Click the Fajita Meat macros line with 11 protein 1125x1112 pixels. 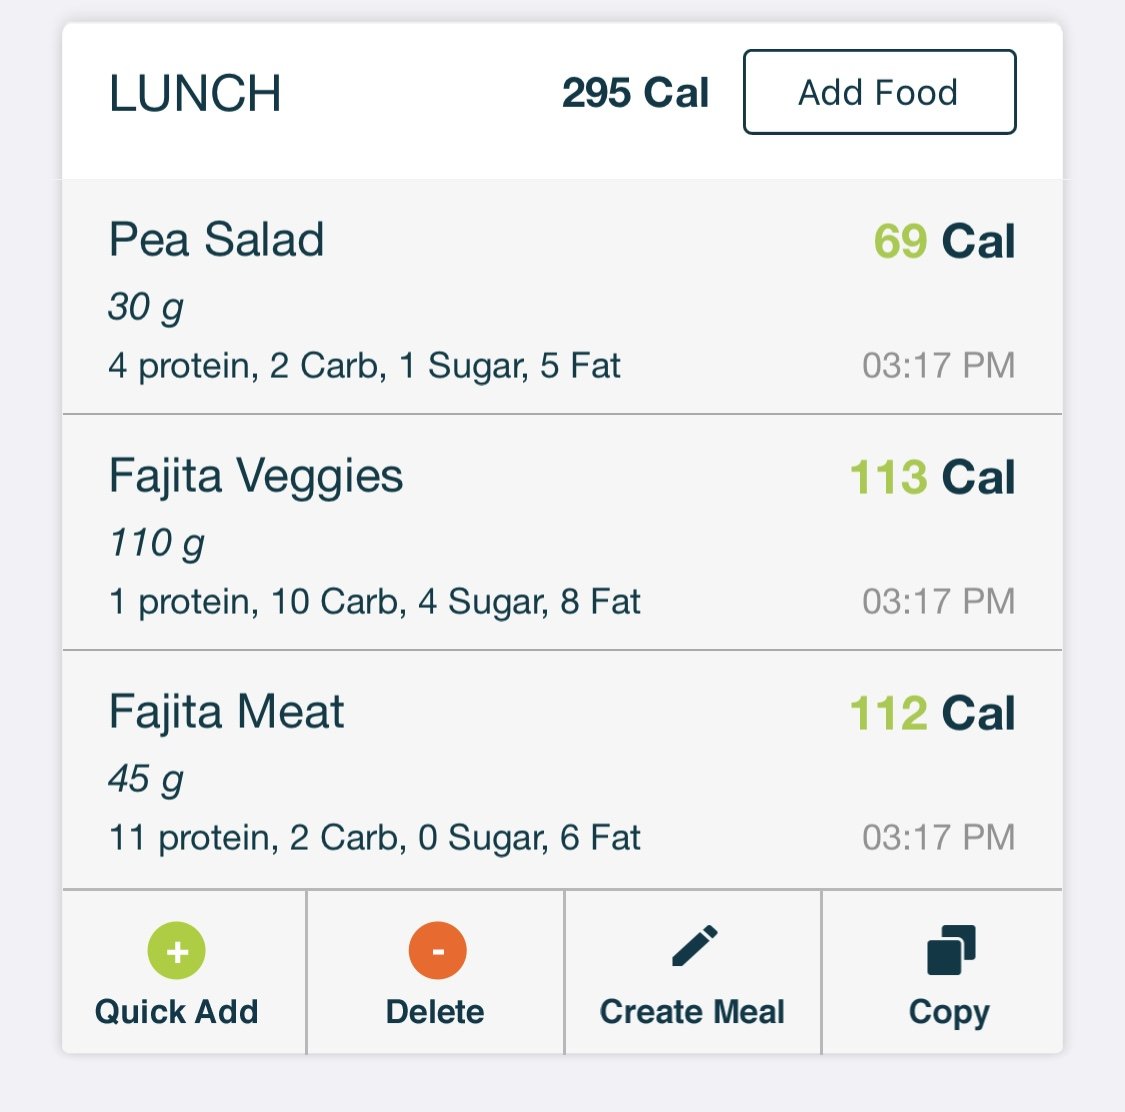click(375, 837)
